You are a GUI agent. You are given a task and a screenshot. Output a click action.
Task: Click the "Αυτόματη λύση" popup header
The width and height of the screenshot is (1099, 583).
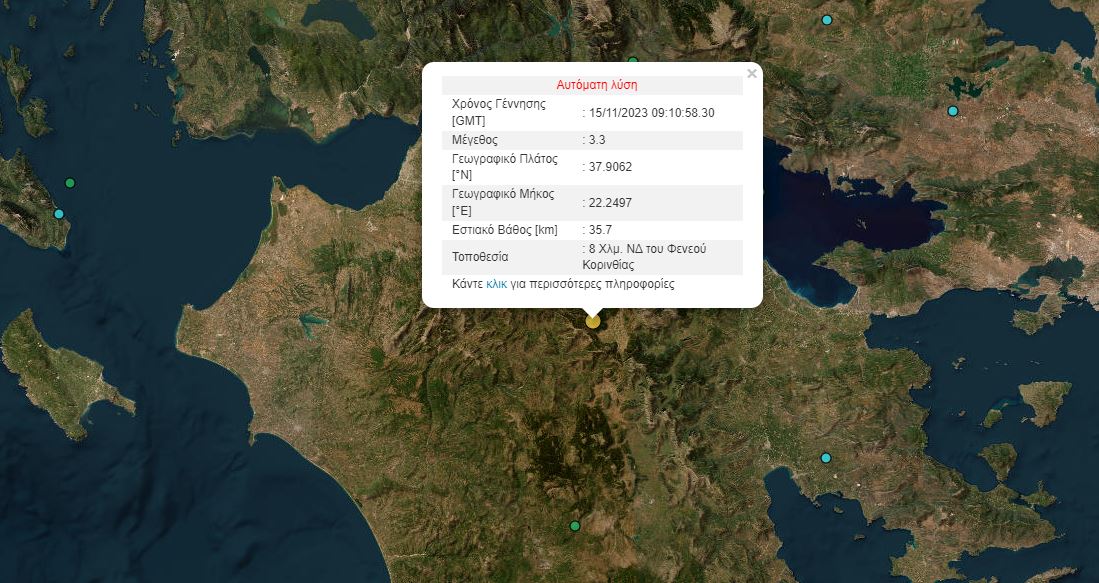[x=597, y=84]
